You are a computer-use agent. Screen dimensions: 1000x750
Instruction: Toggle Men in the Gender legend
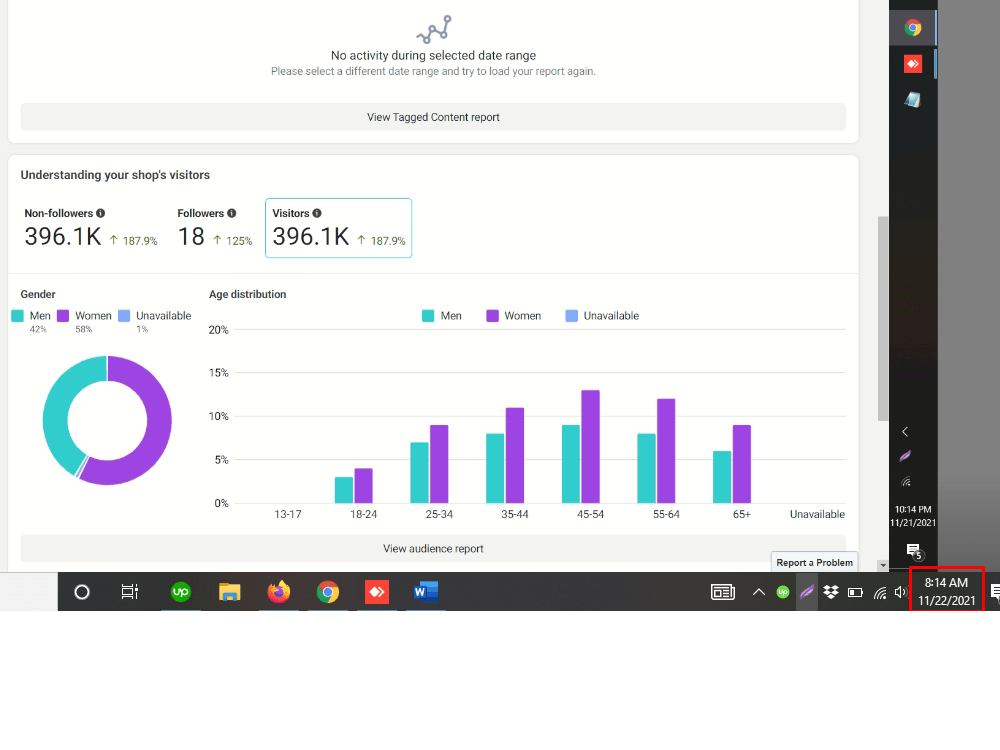[x=31, y=316]
